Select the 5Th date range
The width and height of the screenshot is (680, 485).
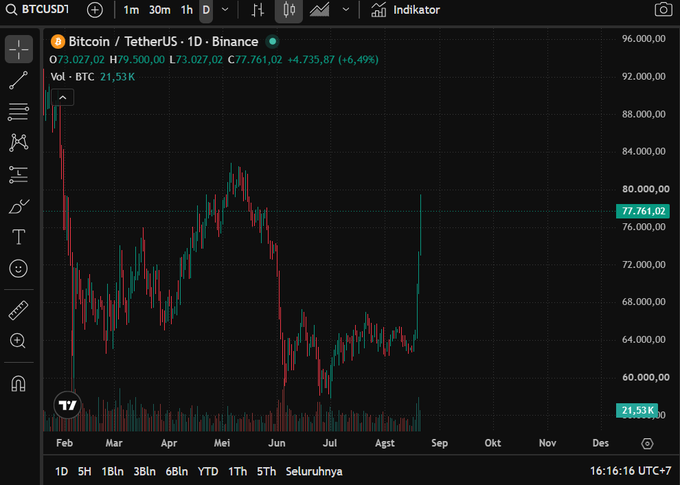(266, 471)
